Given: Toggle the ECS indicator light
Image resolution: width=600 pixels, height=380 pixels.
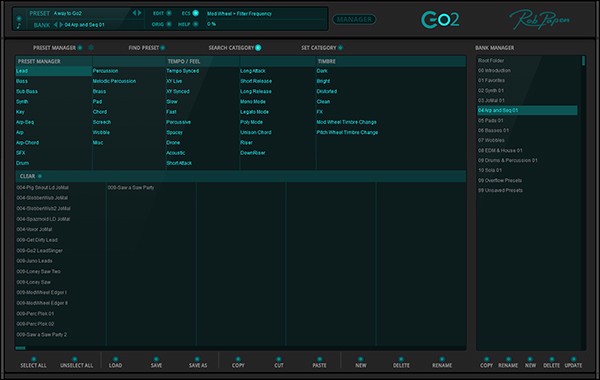Looking at the screenshot, I should pos(196,13).
